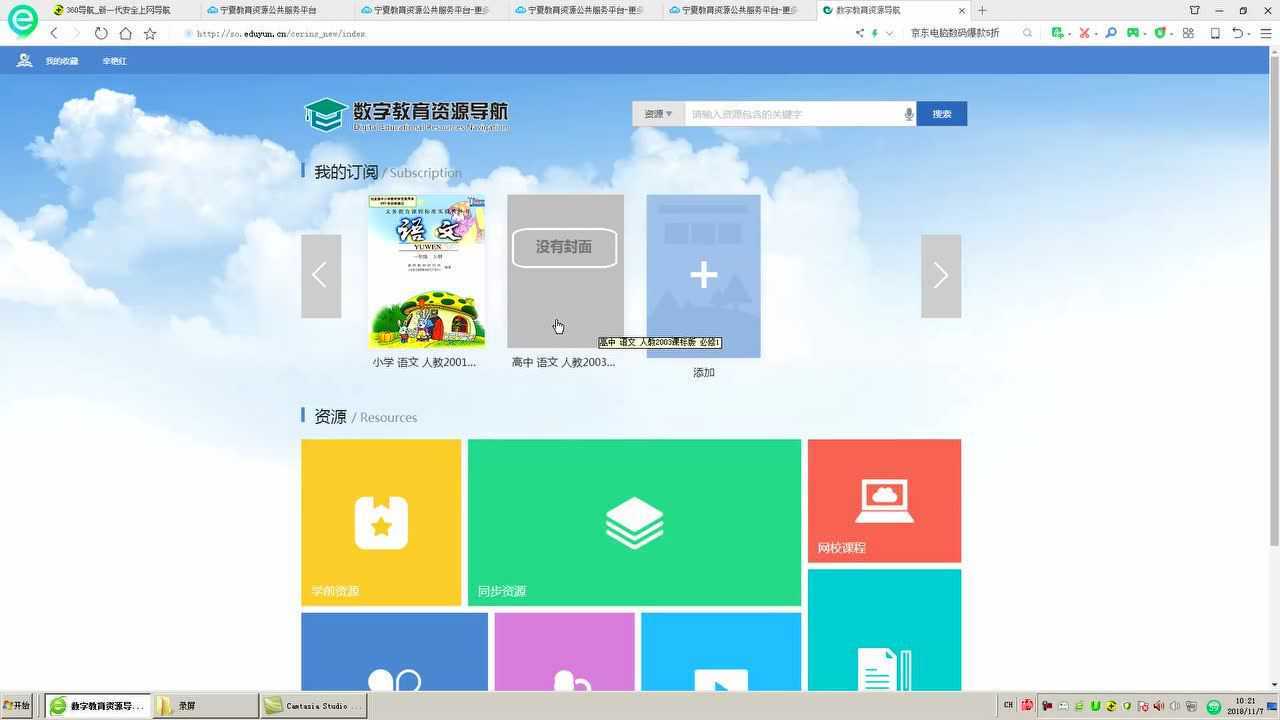
Task: Click the page vertical scrollbar
Action: coord(1273,300)
